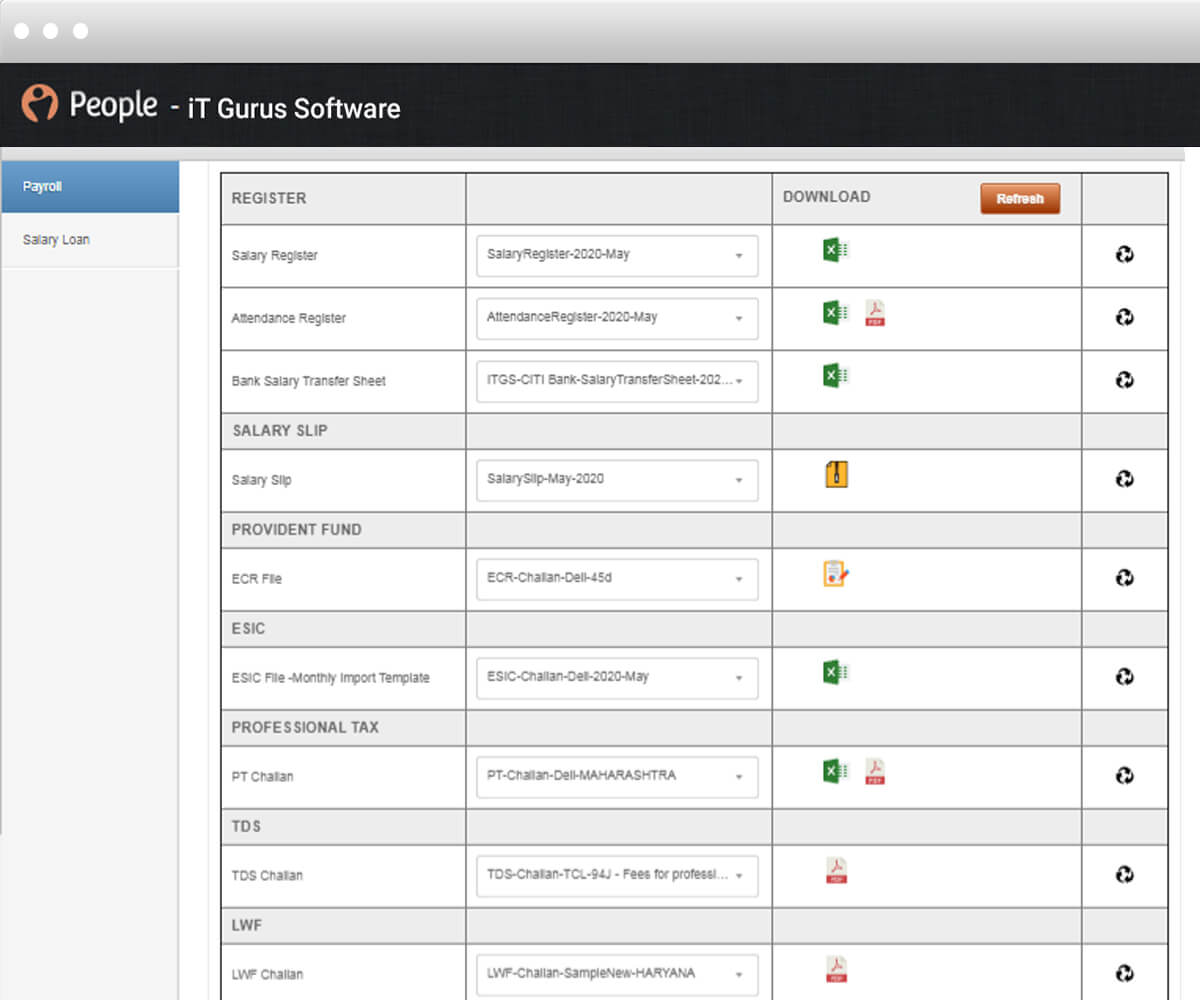Open the PT-Challan-Dell-MAHARASHTRA dropdown
Screen dimensions: 1200x1000
click(616, 776)
